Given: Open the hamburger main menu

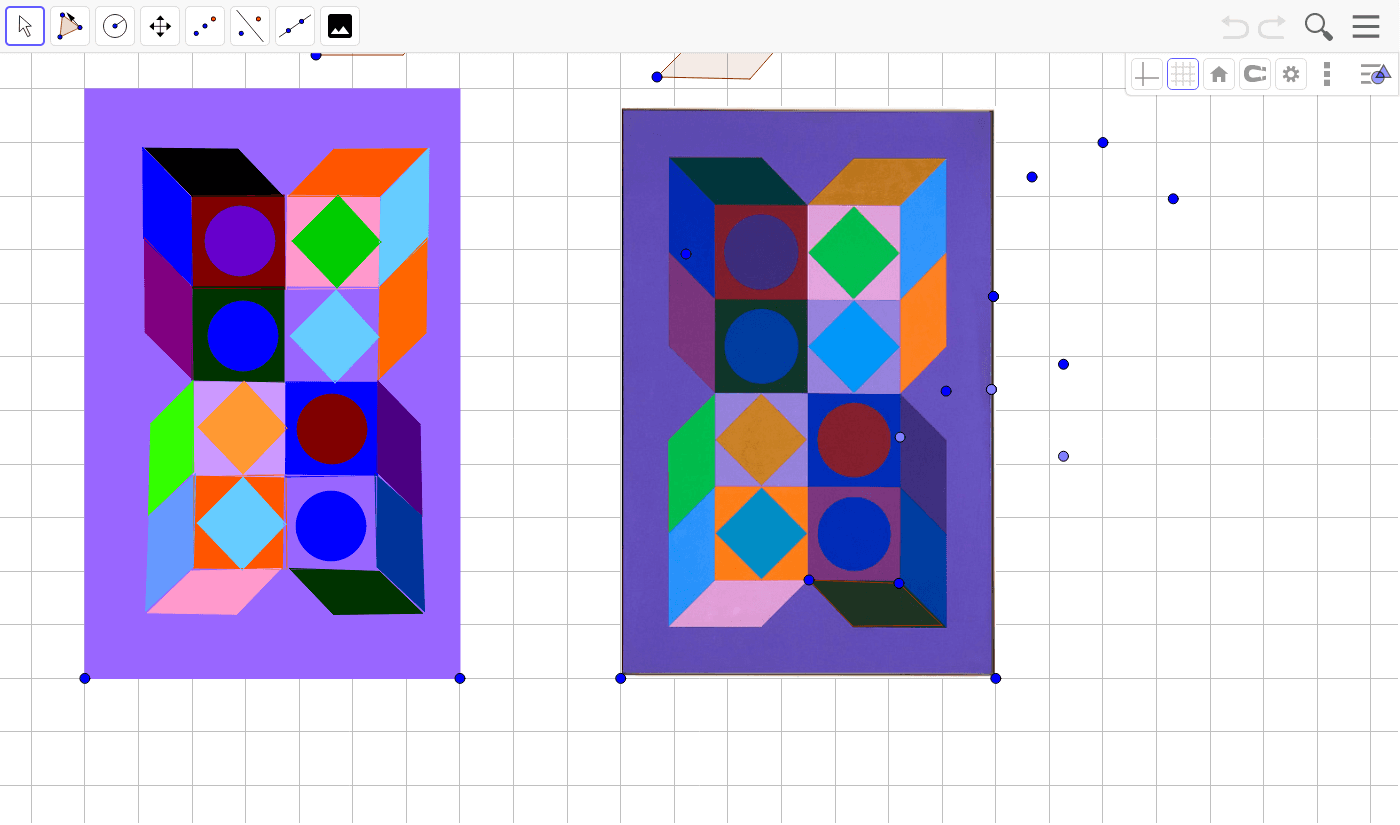Looking at the screenshot, I should [x=1366, y=27].
